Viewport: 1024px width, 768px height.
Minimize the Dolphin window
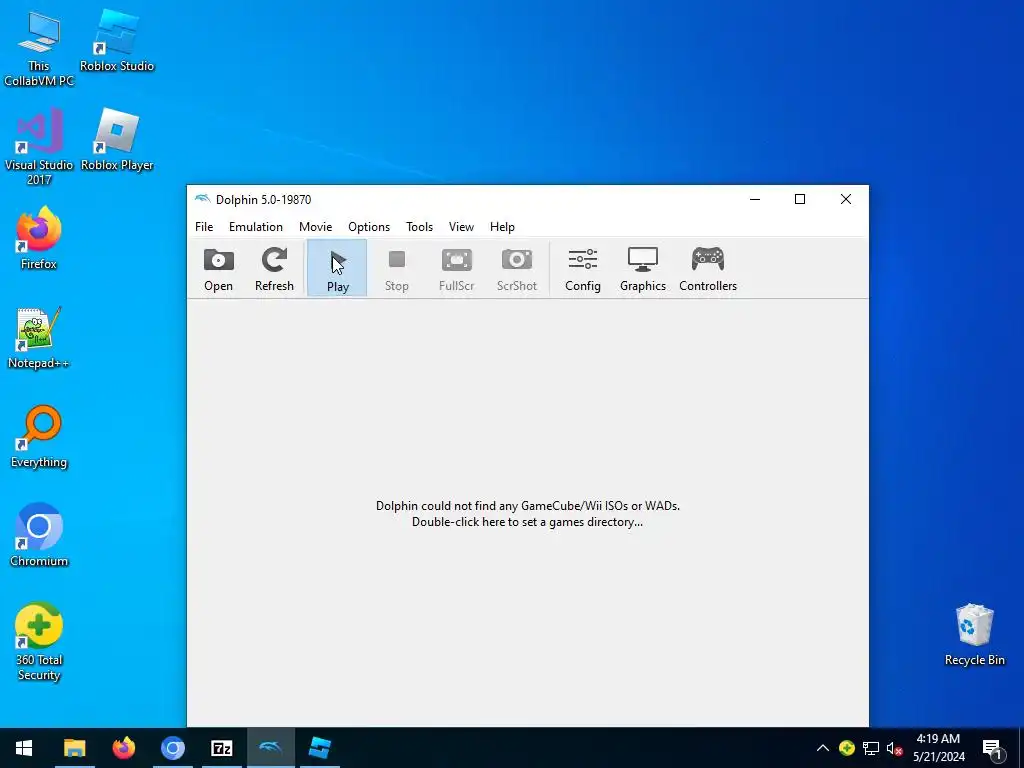(755, 199)
